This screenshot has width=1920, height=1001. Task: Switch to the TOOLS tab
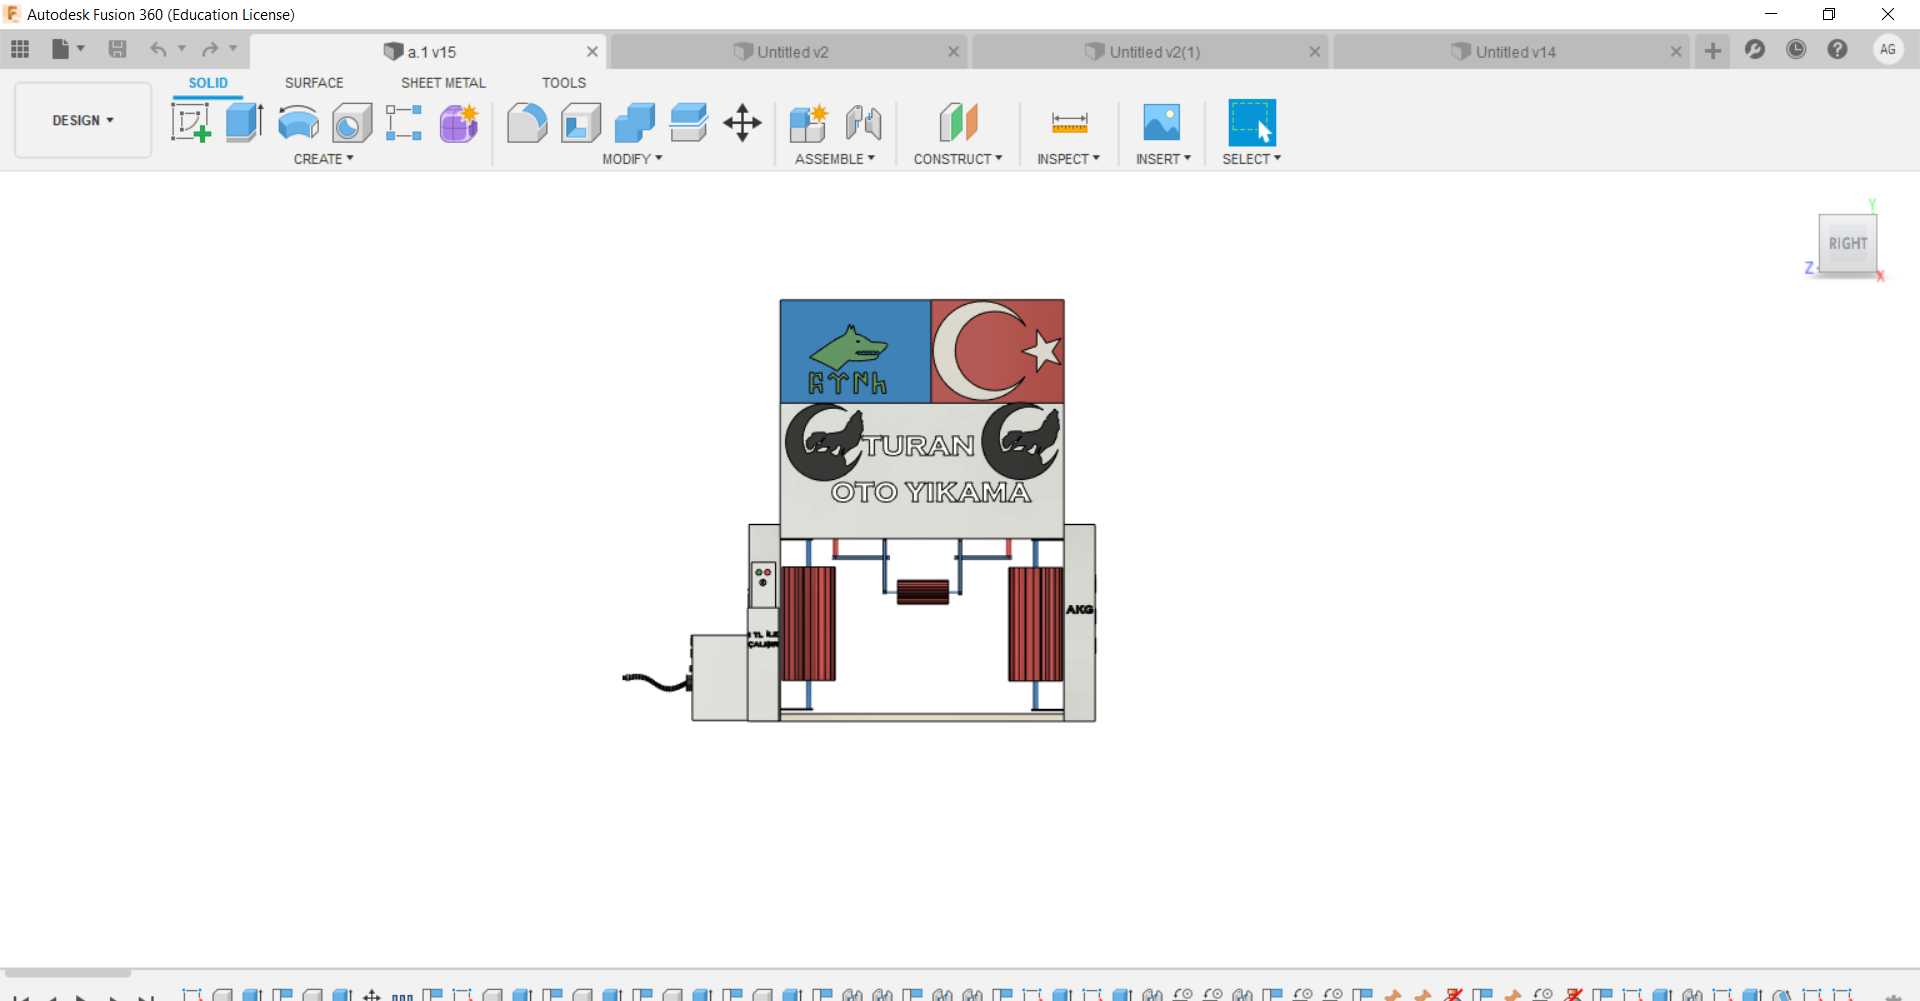[x=564, y=83]
